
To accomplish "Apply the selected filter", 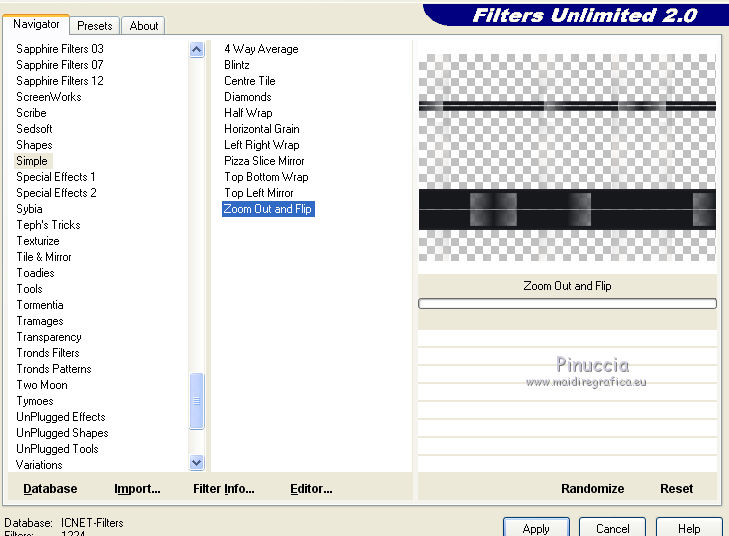I will pyautogui.click(x=536, y=528).
